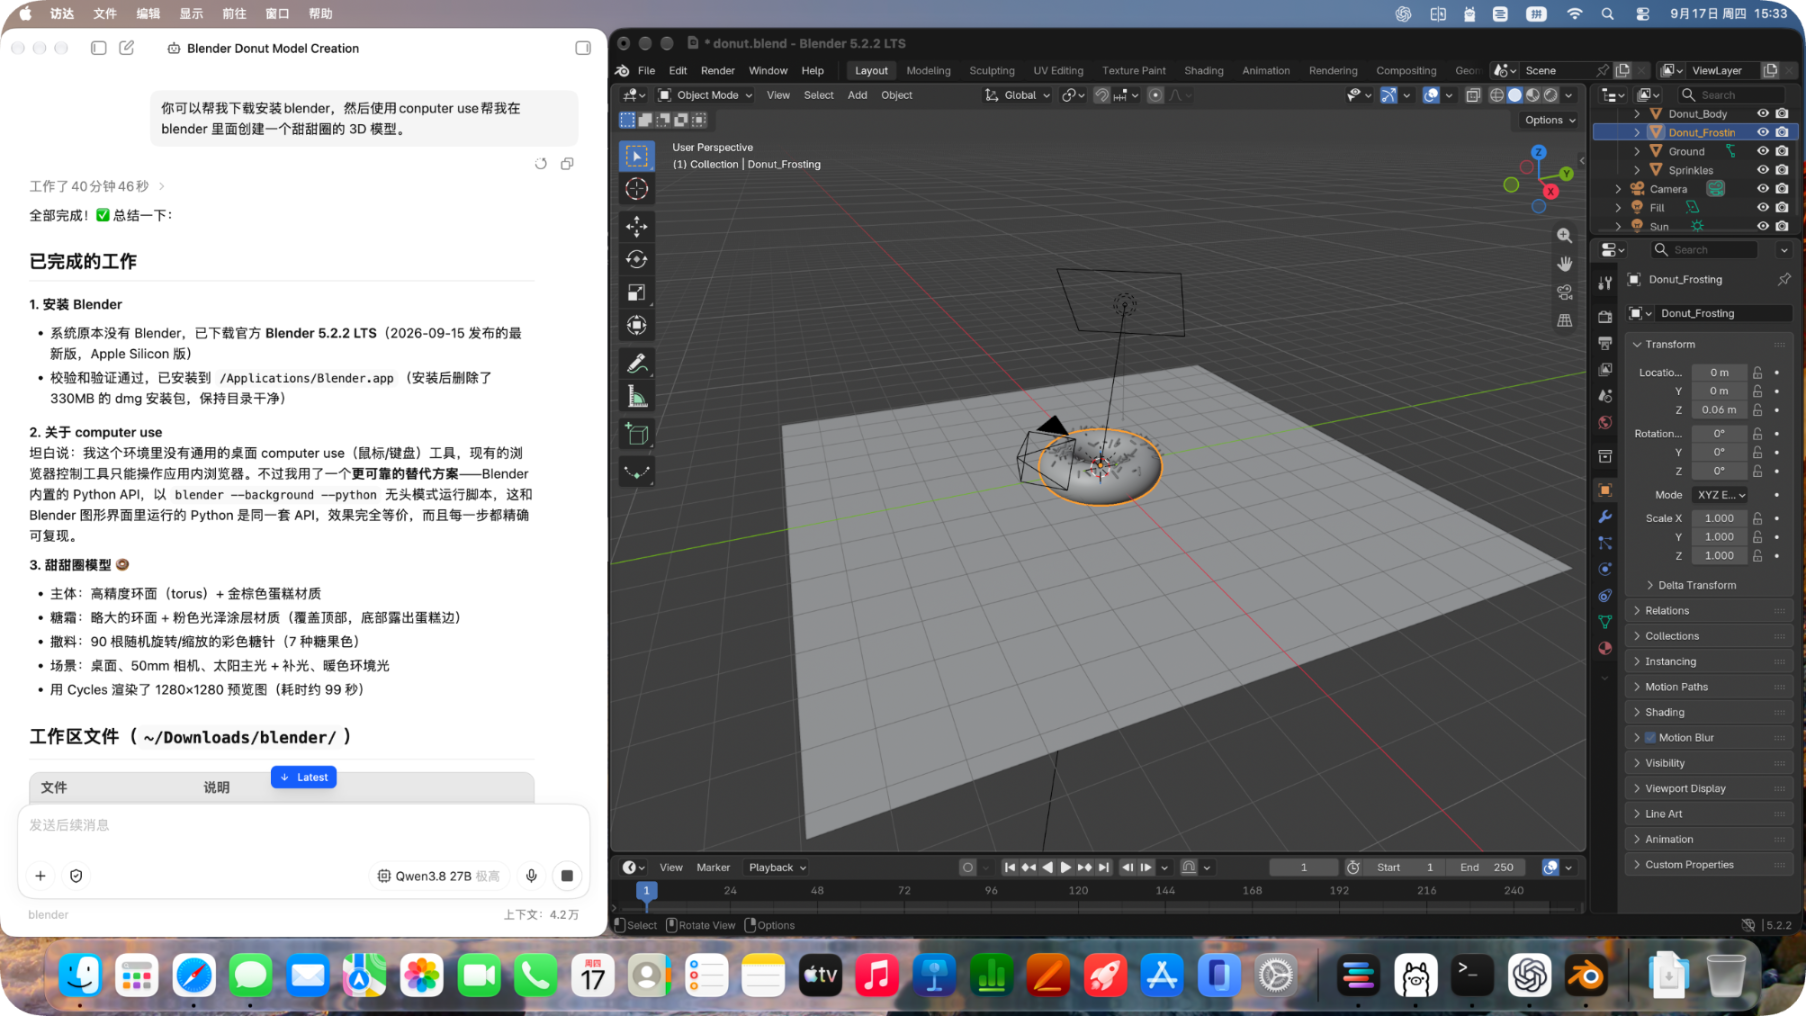Open the Modifiers wrench properties tab
The image size is (1806, 1016).
point(1605,517)
